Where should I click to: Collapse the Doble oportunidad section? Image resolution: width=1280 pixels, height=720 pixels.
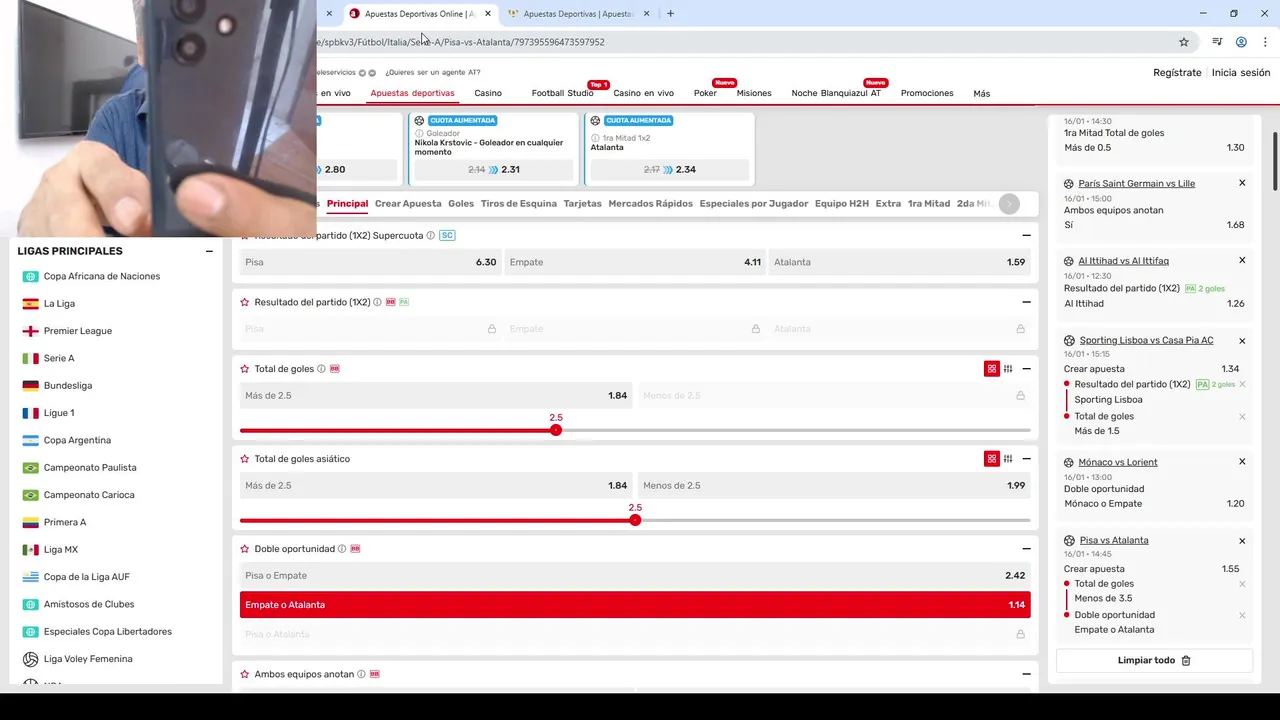1026,549
